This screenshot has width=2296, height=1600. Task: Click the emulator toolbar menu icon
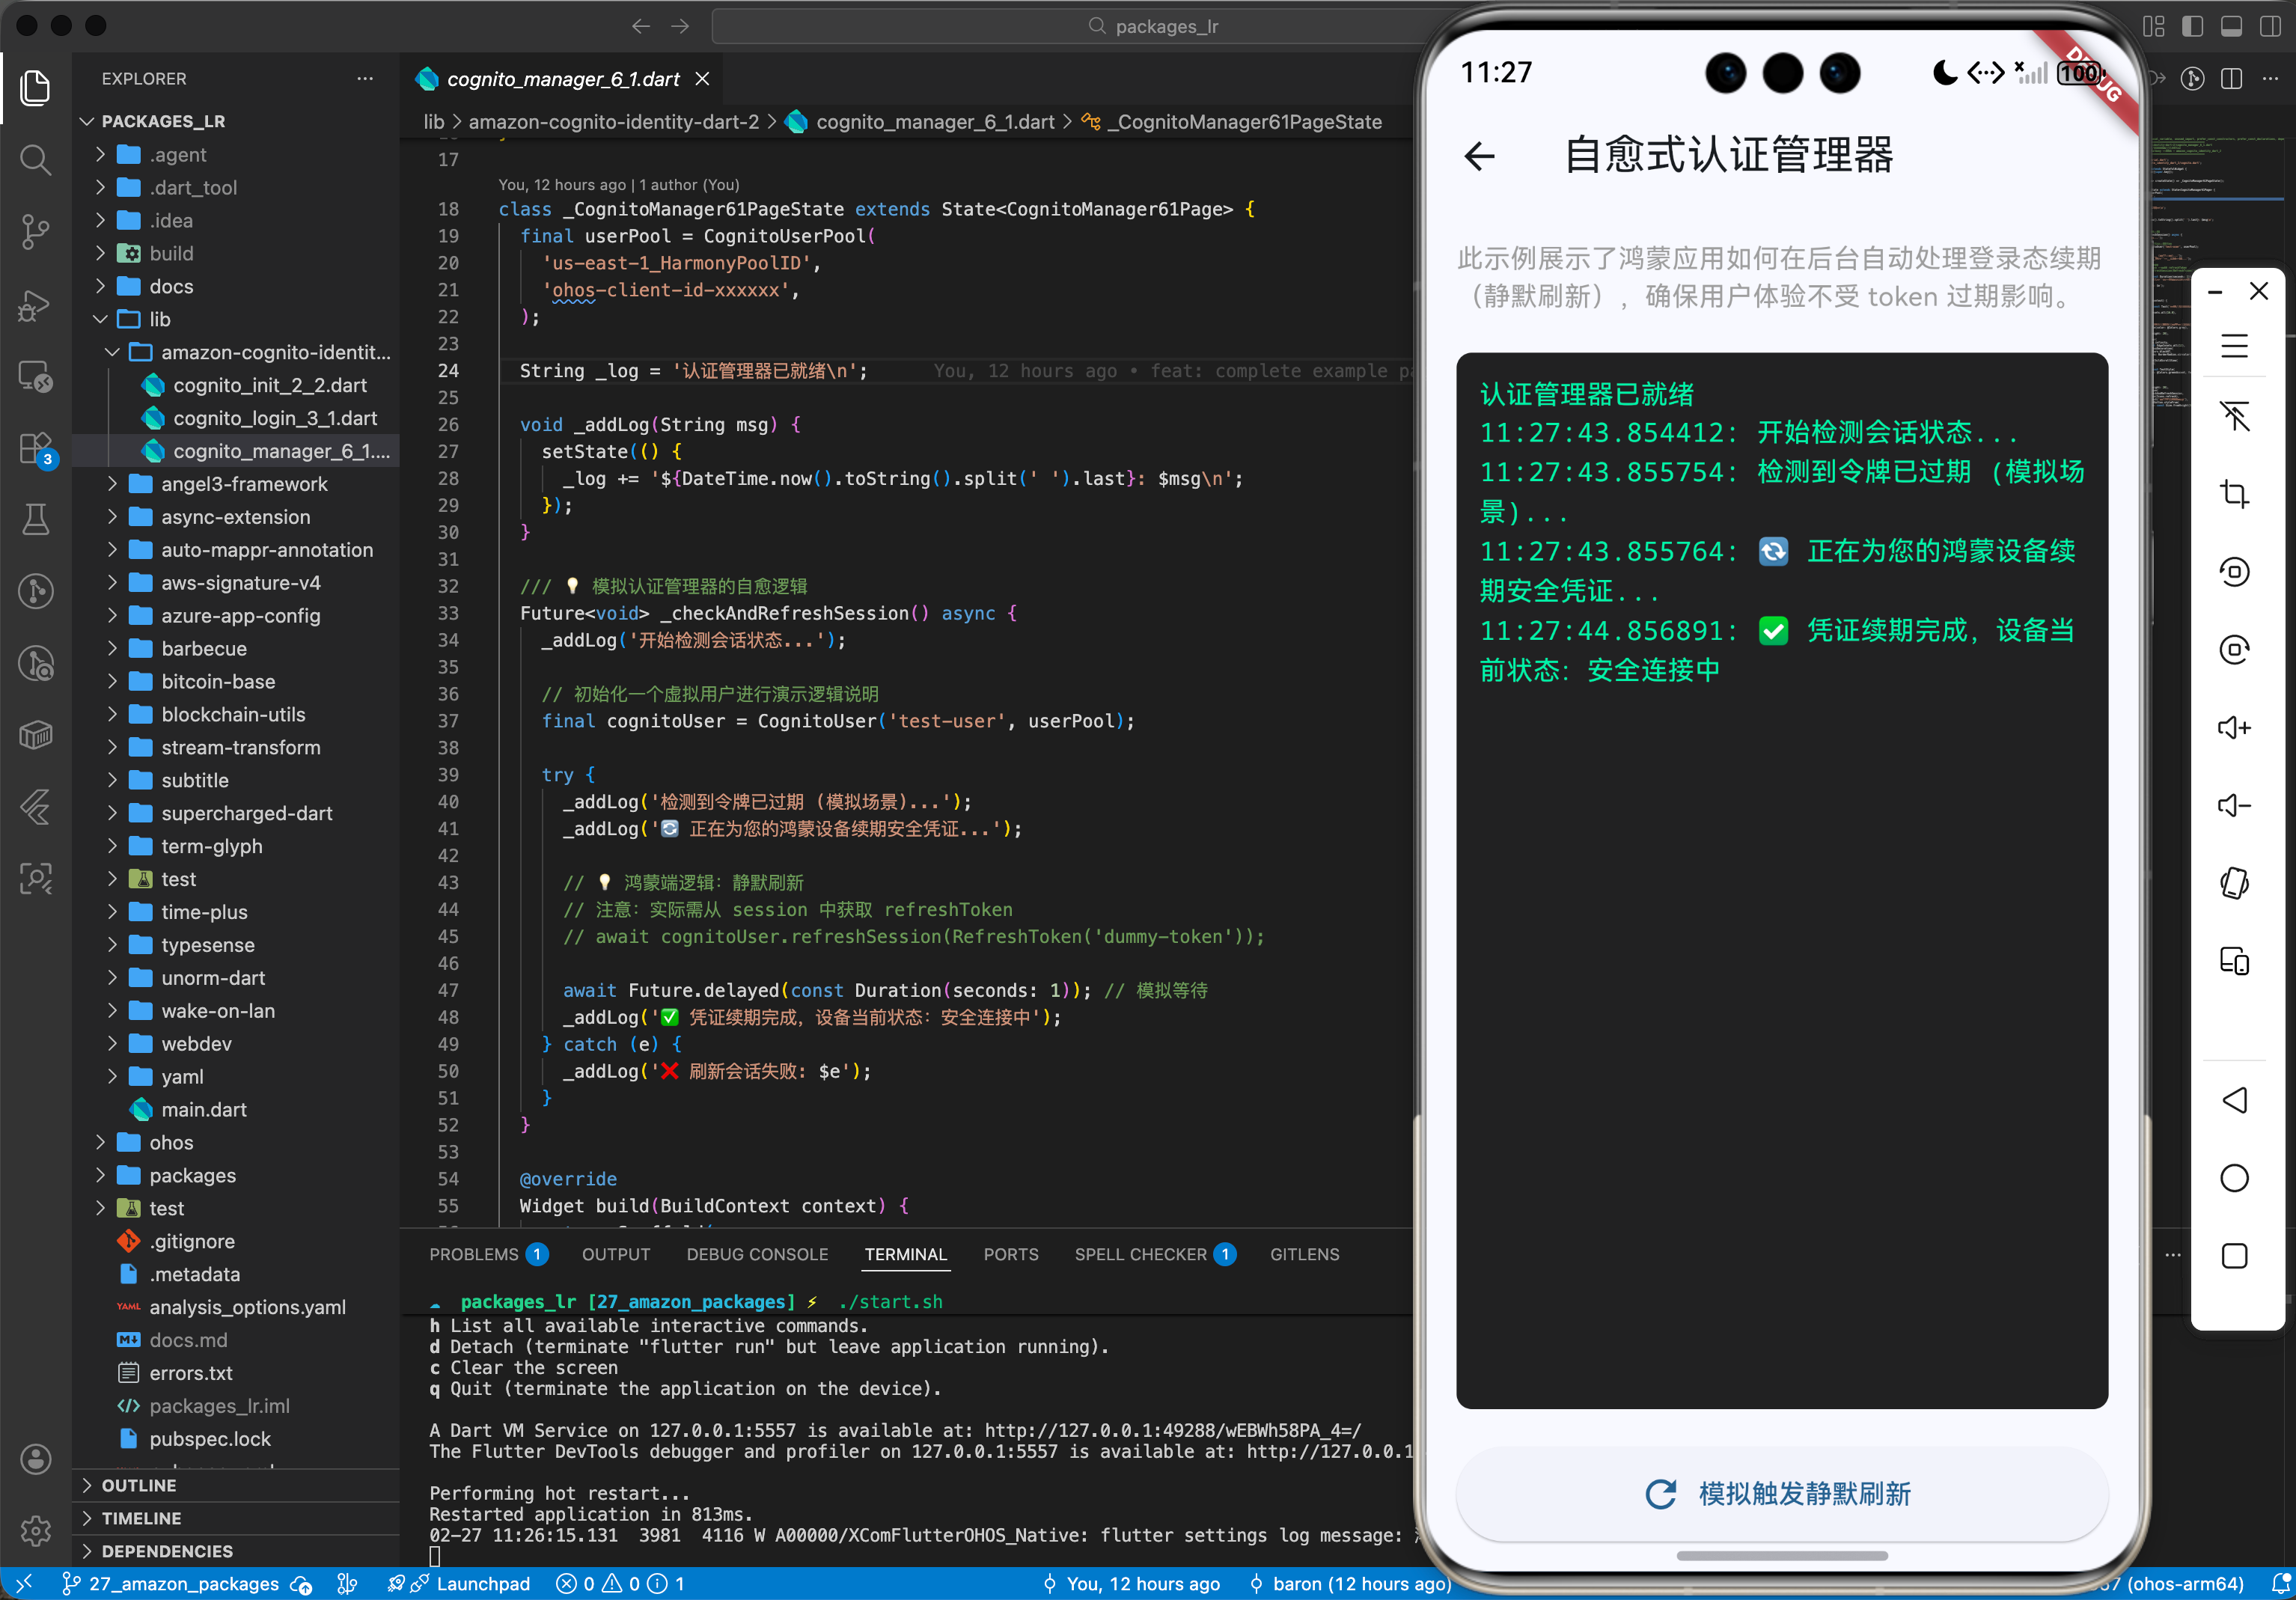(x=2234, y=346)
